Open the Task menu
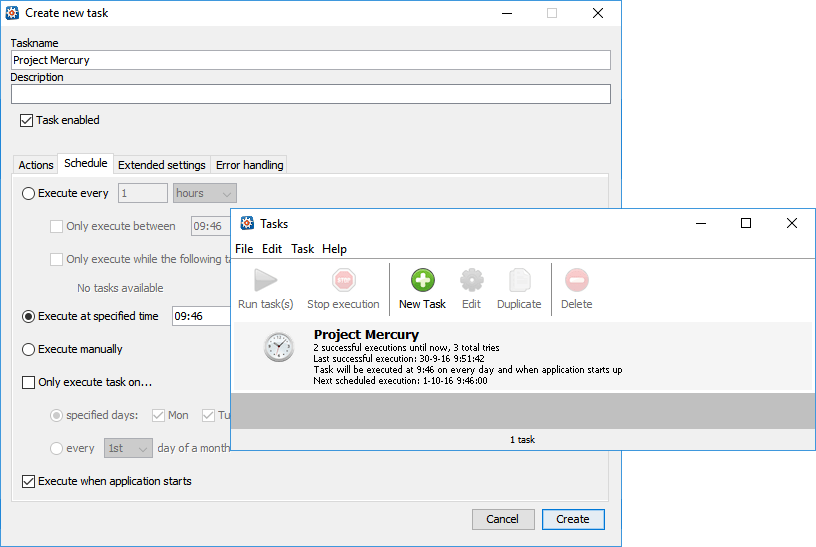The height and width of the screenshot is (547, 816). 302,249
